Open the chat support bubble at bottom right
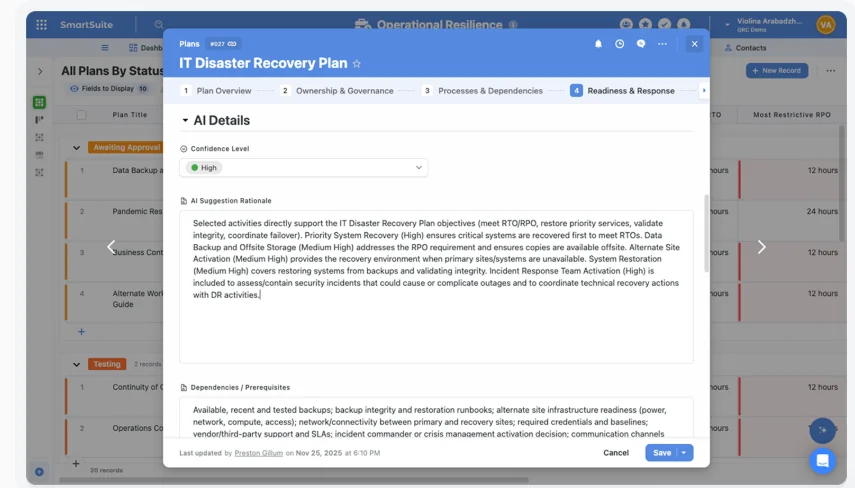This screenshot has height=488, width=855. pyautogui.click(x=822, y=461)
